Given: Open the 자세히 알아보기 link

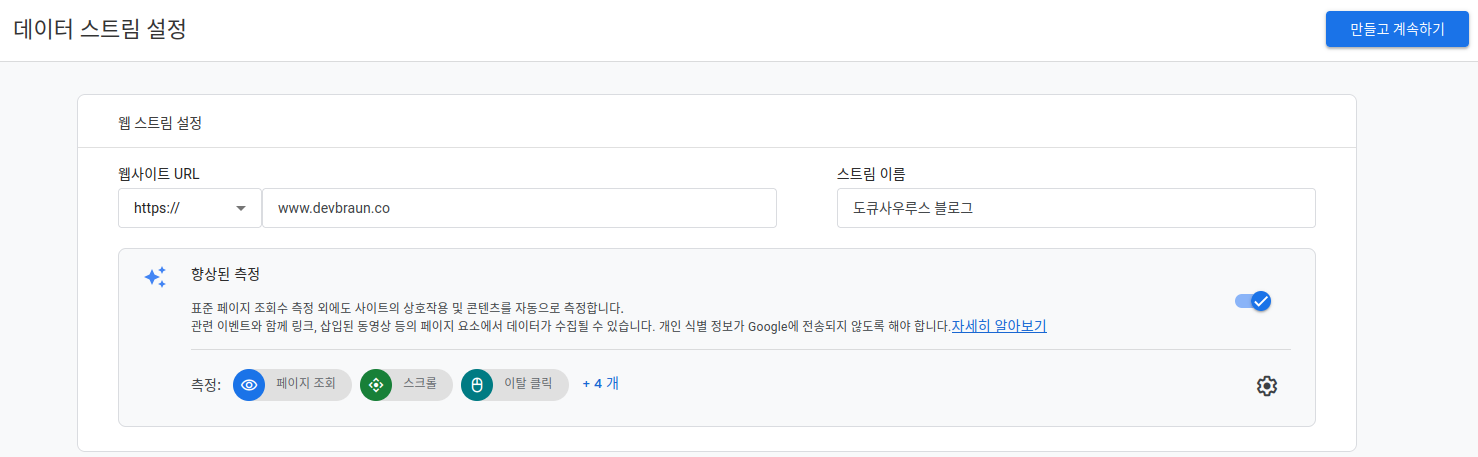Looking at the screenshot, I should pyautogui.click(x=998, y=326).
